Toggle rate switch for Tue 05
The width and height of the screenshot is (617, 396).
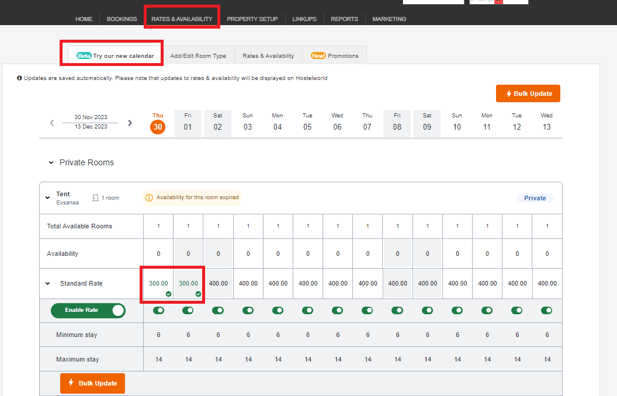(308, 311)
